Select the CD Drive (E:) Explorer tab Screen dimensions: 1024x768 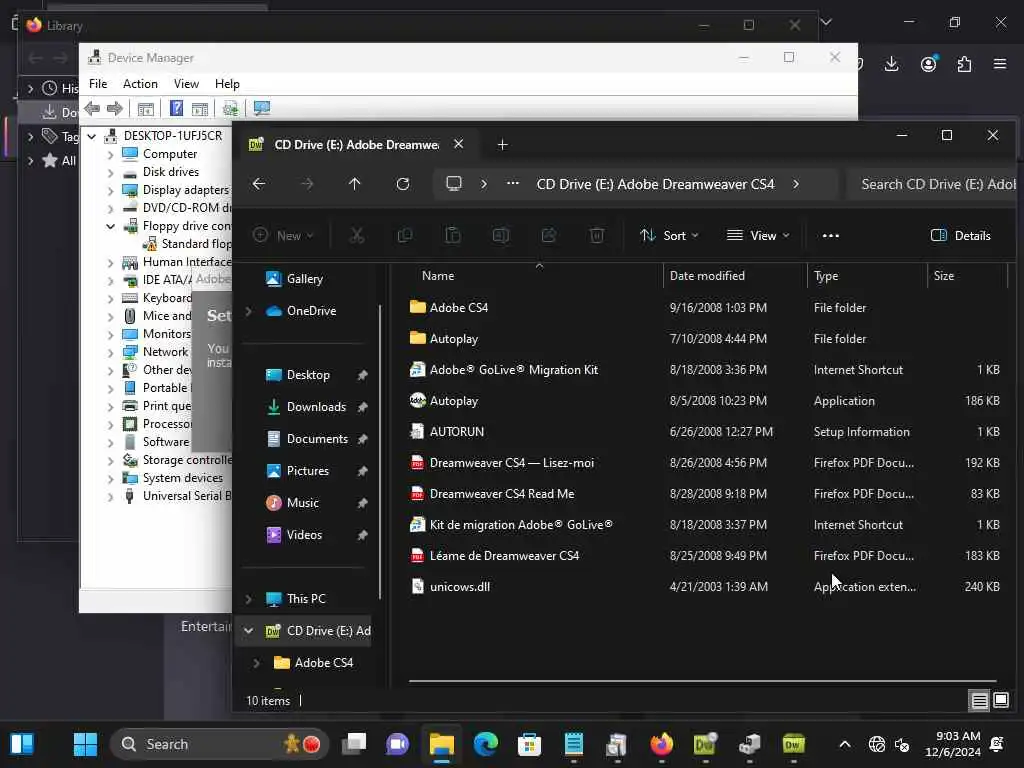point(356,144)
